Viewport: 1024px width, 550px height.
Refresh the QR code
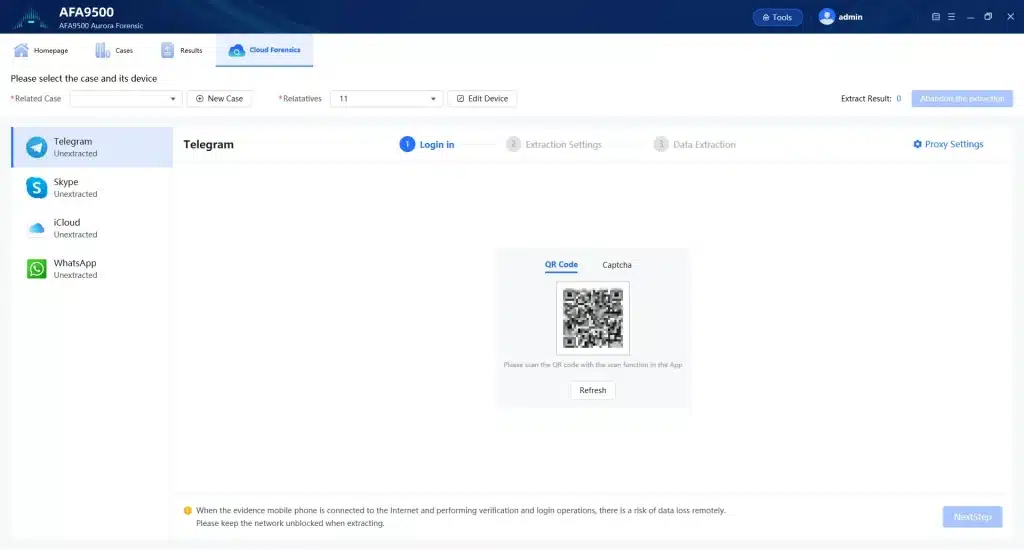(x=592, y=390)
